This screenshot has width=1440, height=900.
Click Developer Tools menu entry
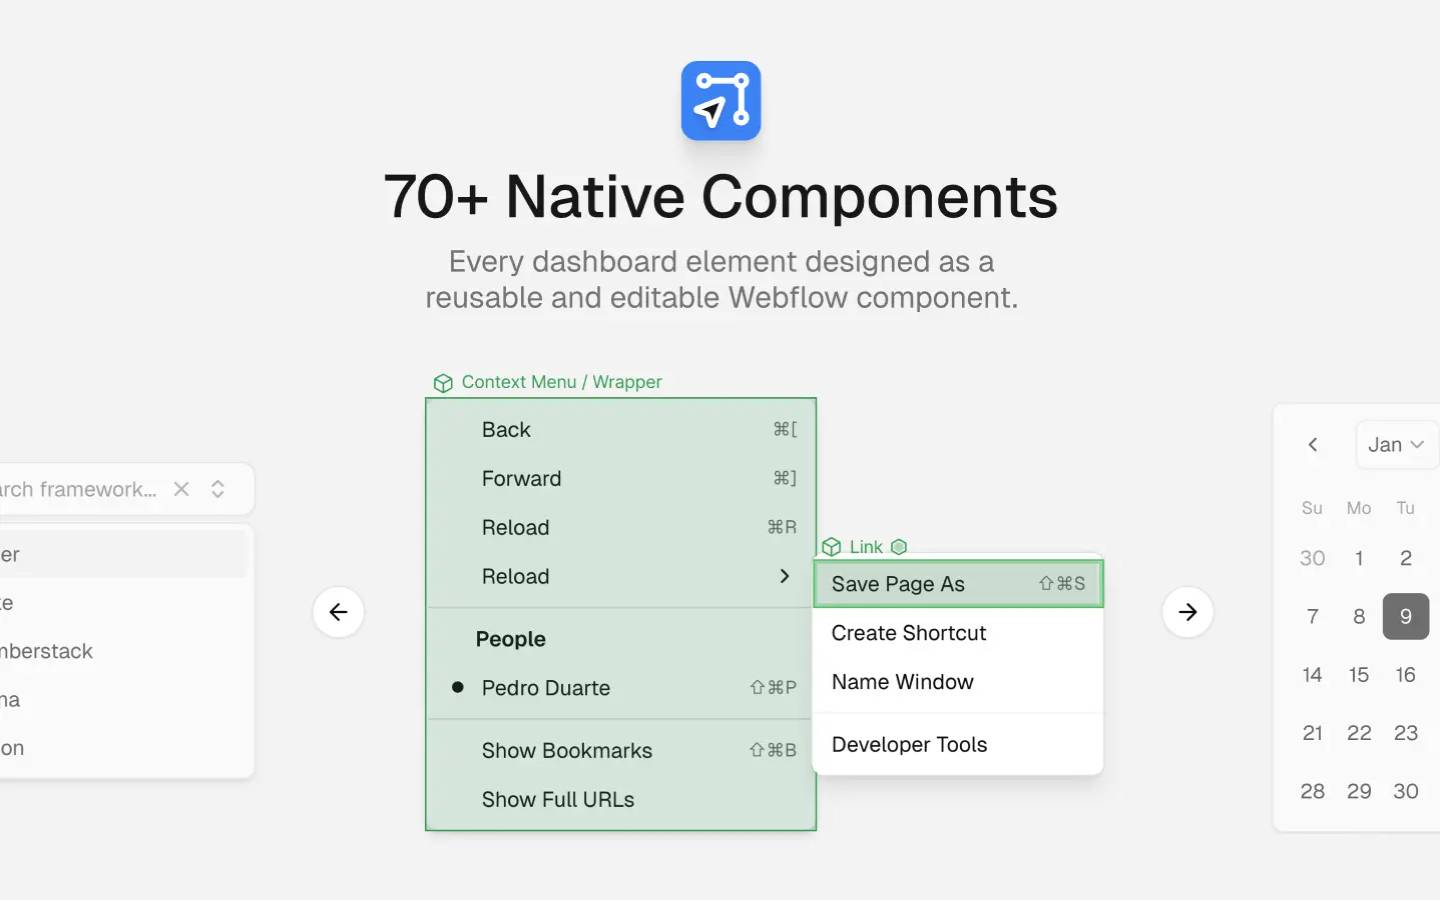pyautogui.click(x=909, y=744)
